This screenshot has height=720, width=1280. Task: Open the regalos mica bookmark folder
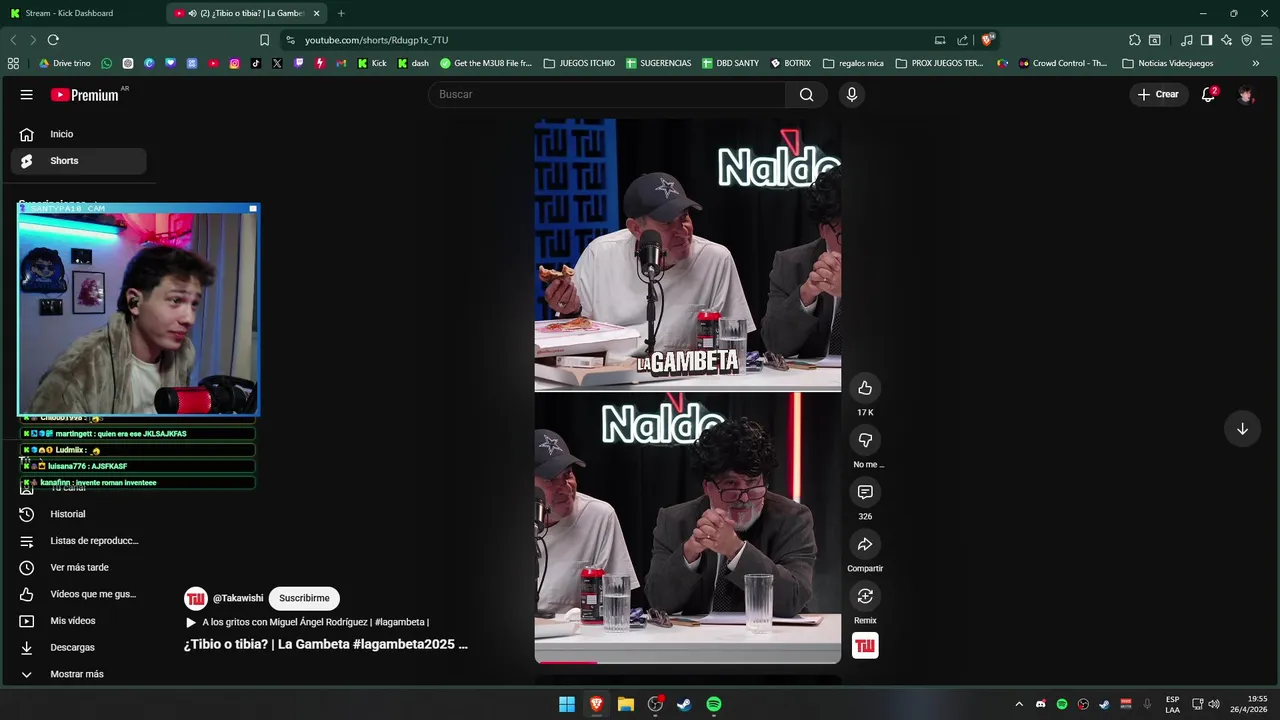[x=853, y=63]
